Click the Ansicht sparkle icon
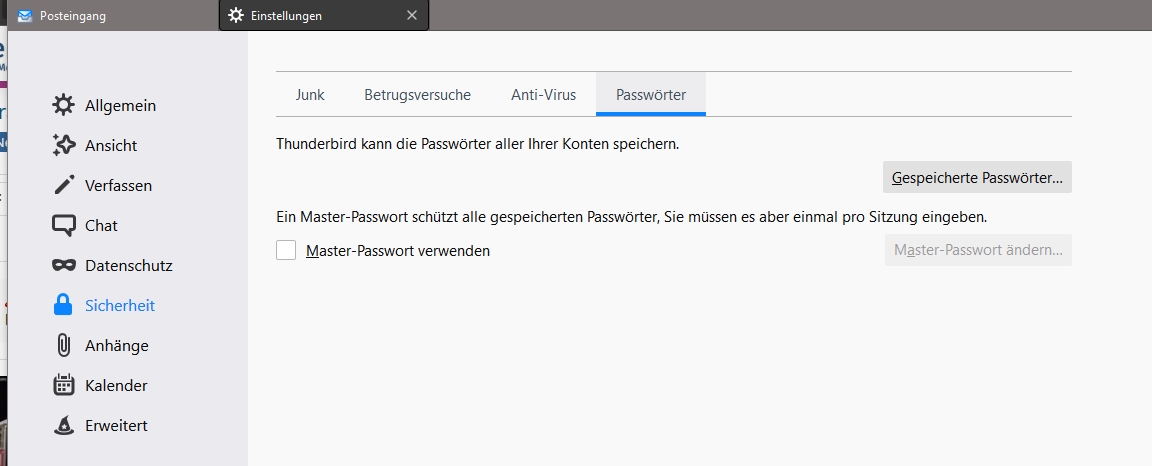The image size is (1152, 466). pos(64,145)
